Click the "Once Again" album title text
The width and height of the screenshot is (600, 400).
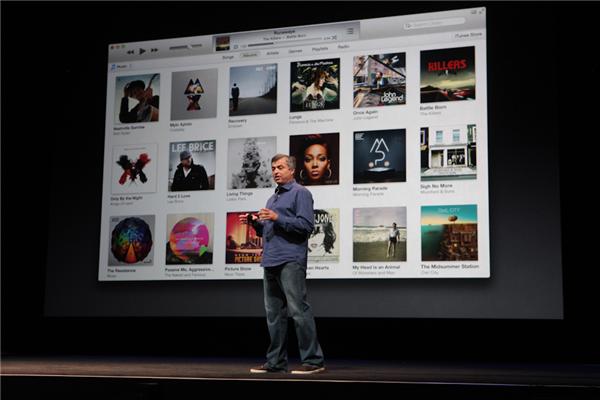365,113
